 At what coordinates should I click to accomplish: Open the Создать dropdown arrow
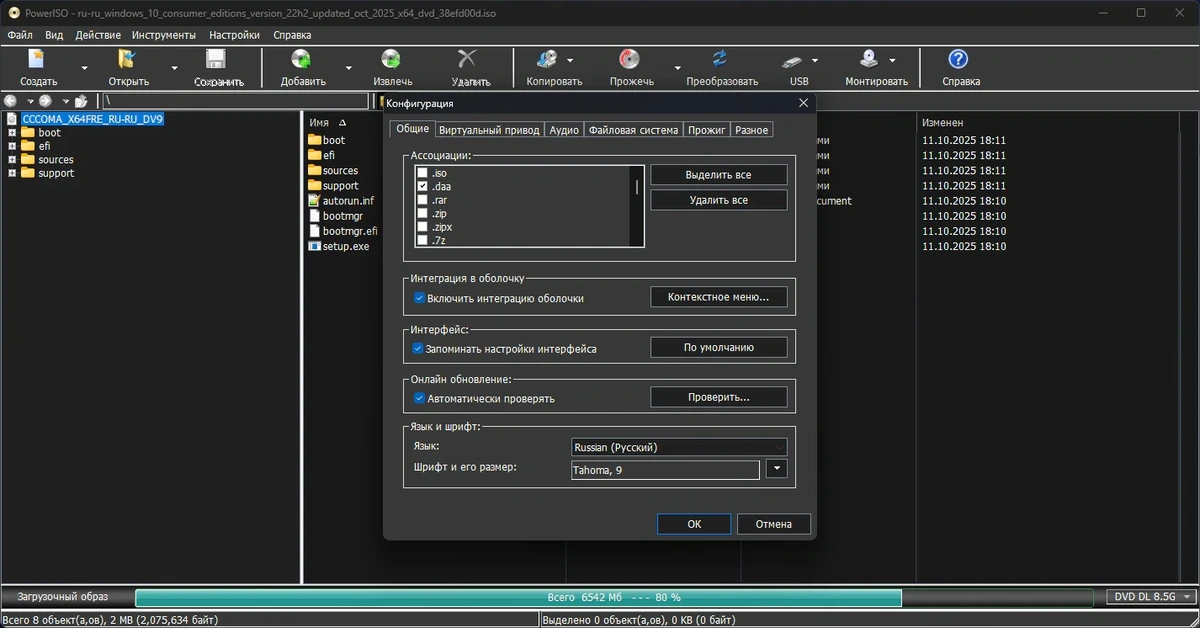pos(84,68)
